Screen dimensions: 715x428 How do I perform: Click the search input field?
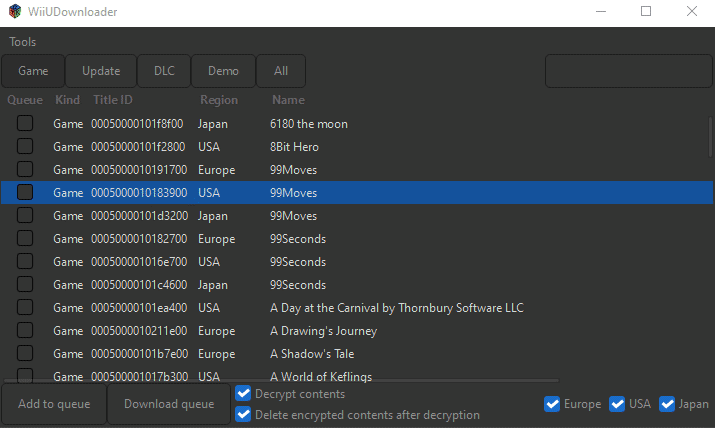[x=629, y=71]
